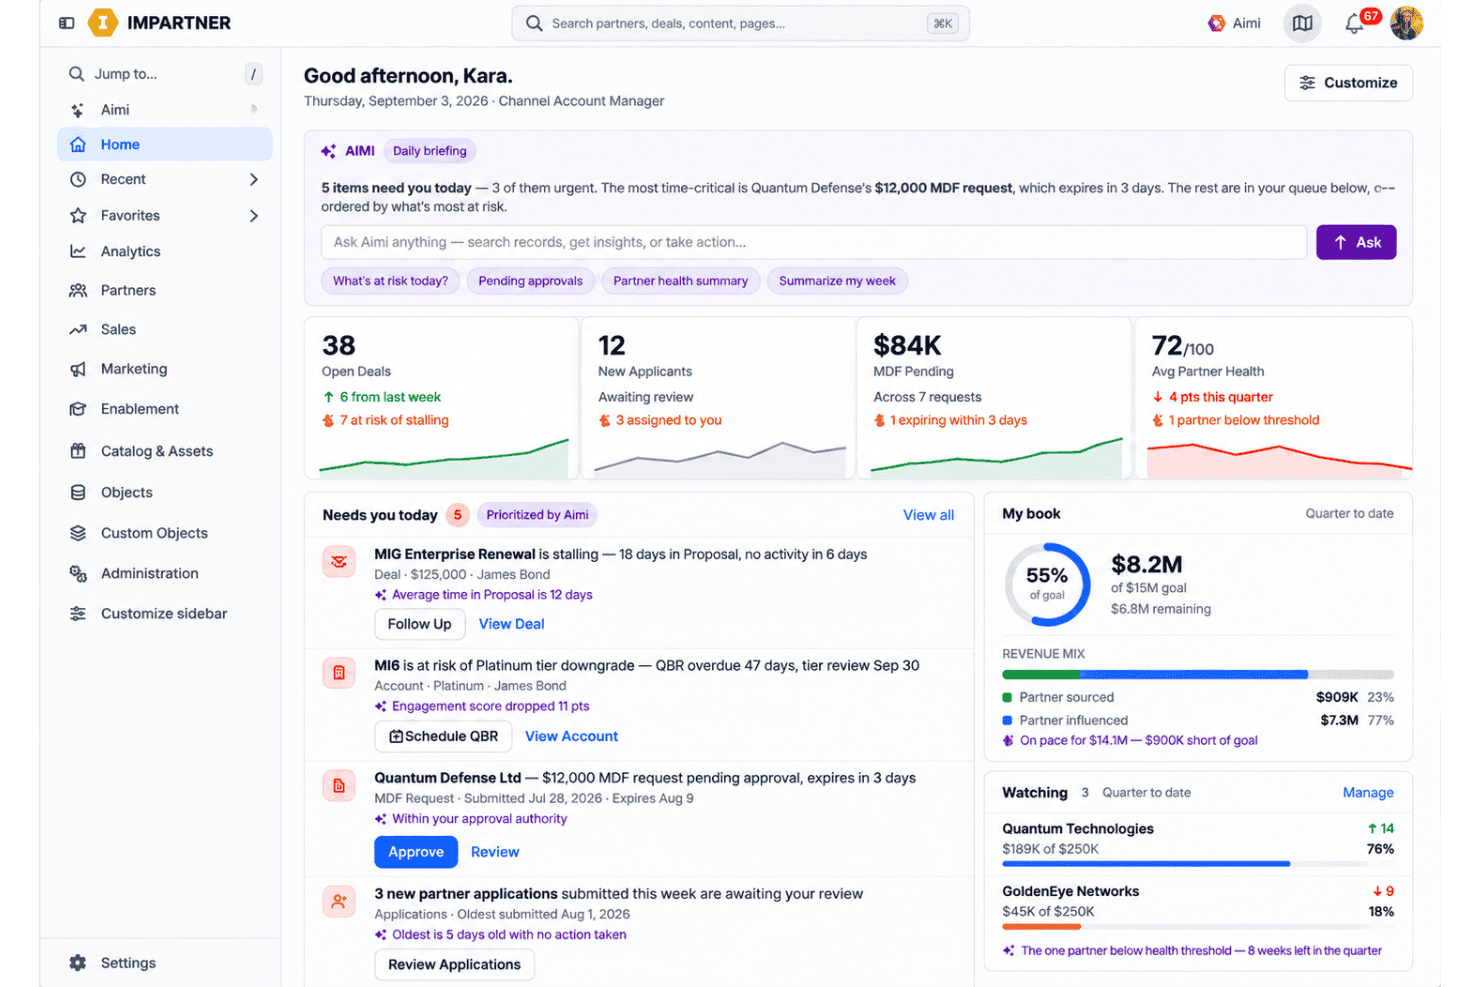Click the MIG Enterprise Renewal alert icon
Screen dimensions: 1480x987
point(339,561)
